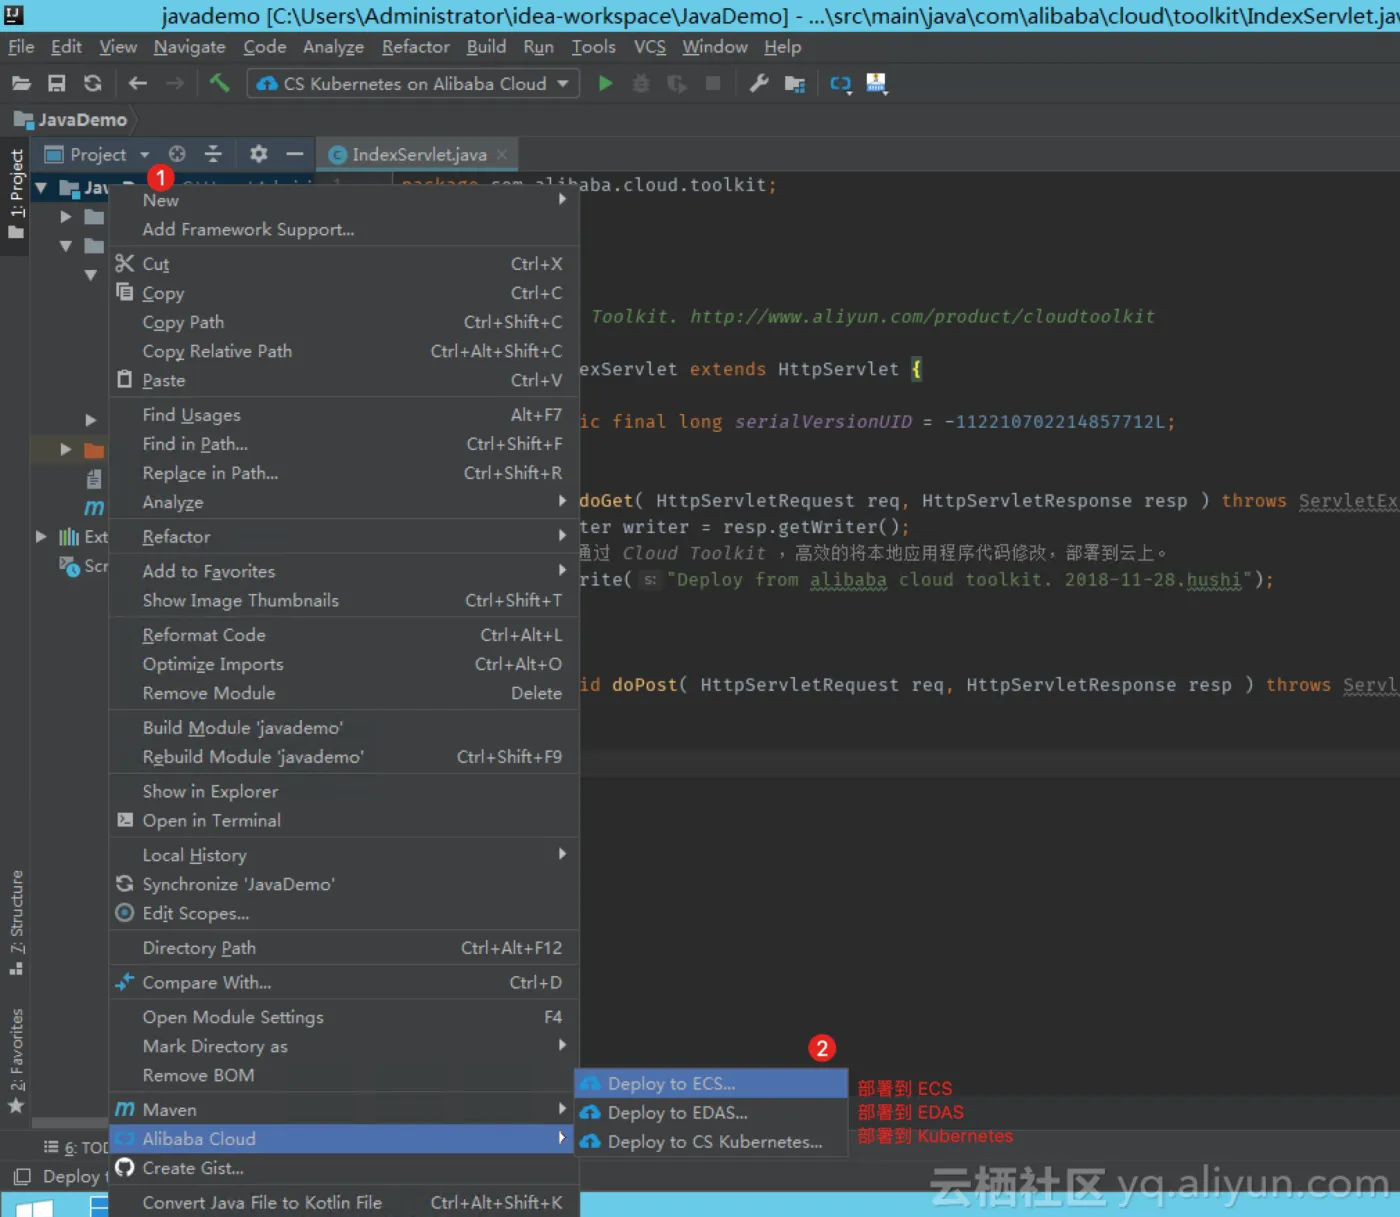
Task: Select Deploy to ECS...
Action: click(711, 1084)
